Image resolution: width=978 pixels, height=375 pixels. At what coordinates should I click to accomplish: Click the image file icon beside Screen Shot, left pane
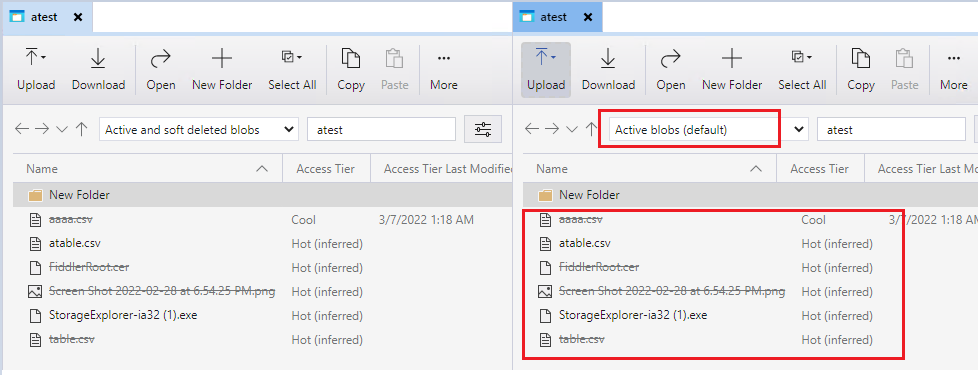pyautogui.click(x=35, y=291)
